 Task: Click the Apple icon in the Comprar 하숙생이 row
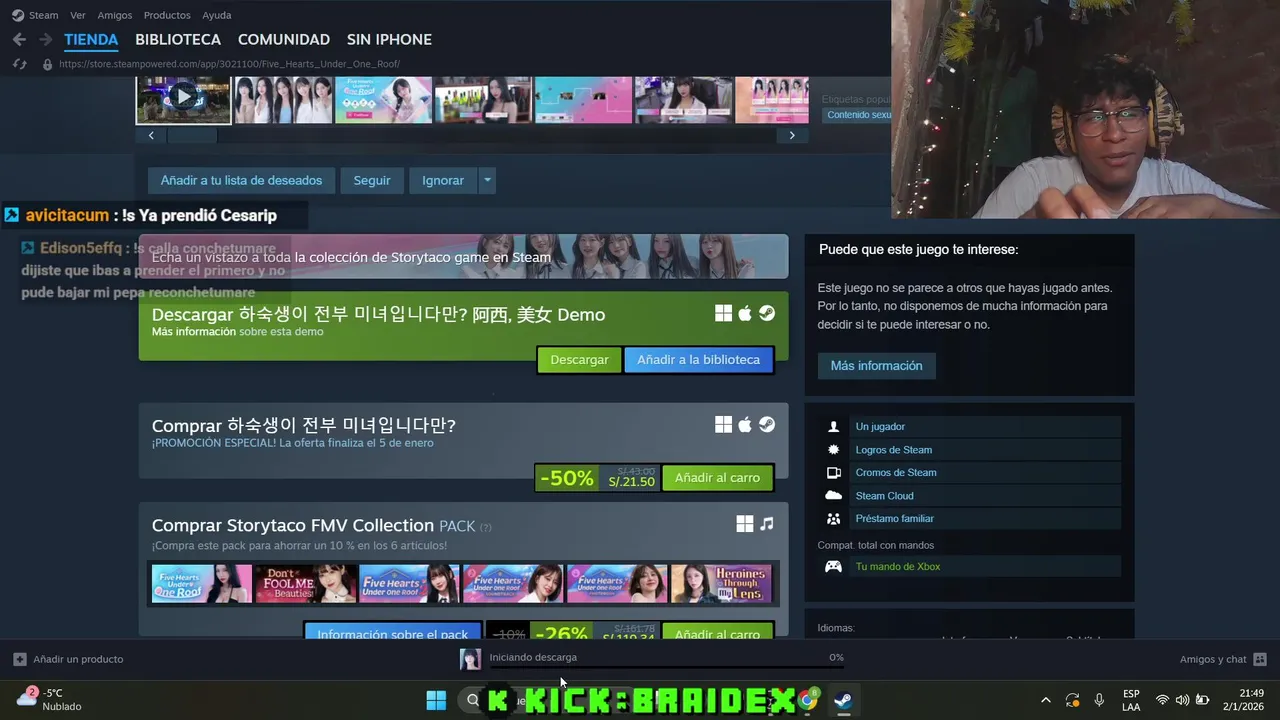pyautogui.click(x=745, y=425)
